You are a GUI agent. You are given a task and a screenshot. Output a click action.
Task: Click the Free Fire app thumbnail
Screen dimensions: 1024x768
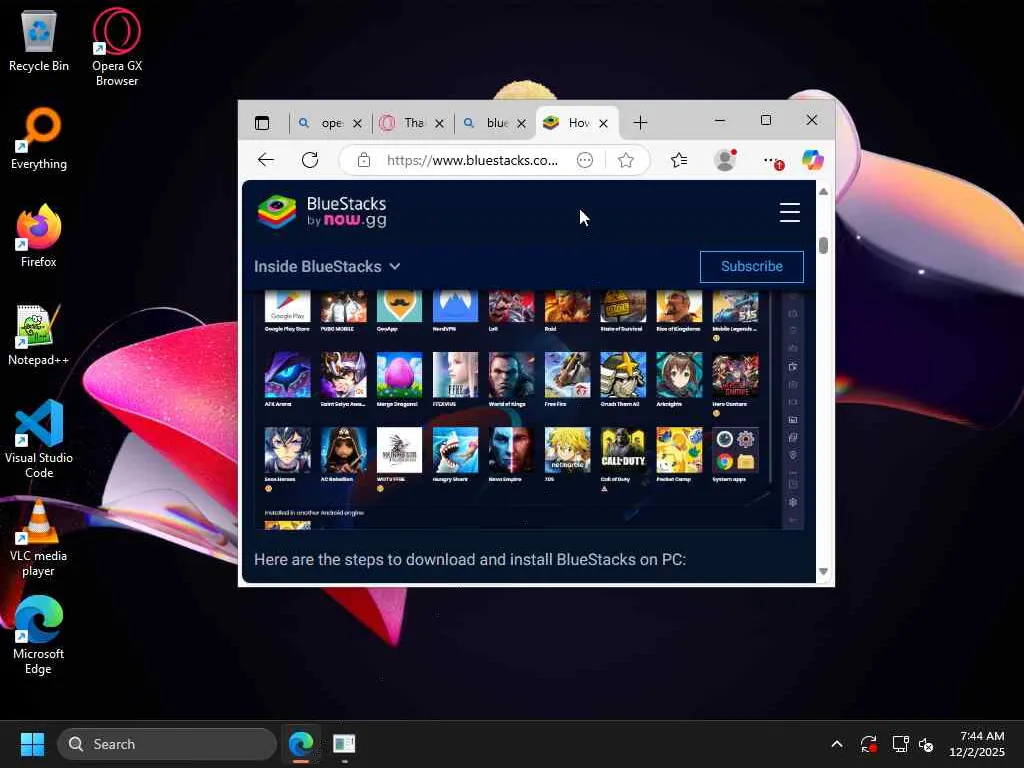(x=568, y=375)
